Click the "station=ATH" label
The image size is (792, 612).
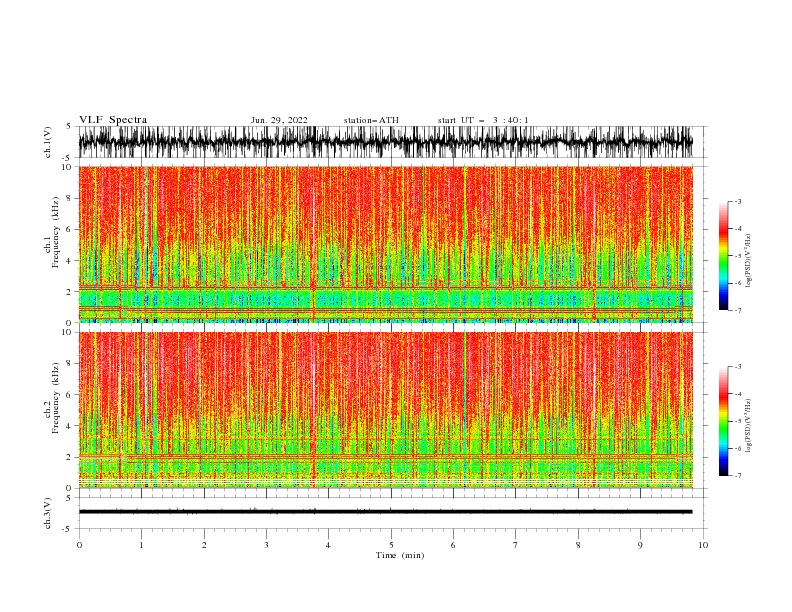point(371,120)
